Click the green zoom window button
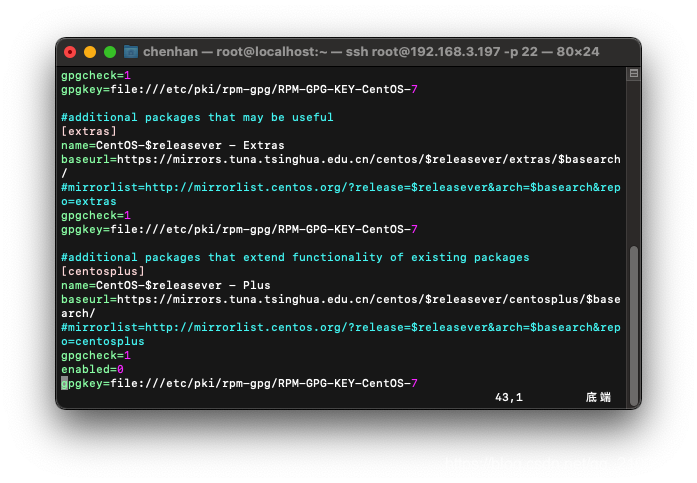 110,52
